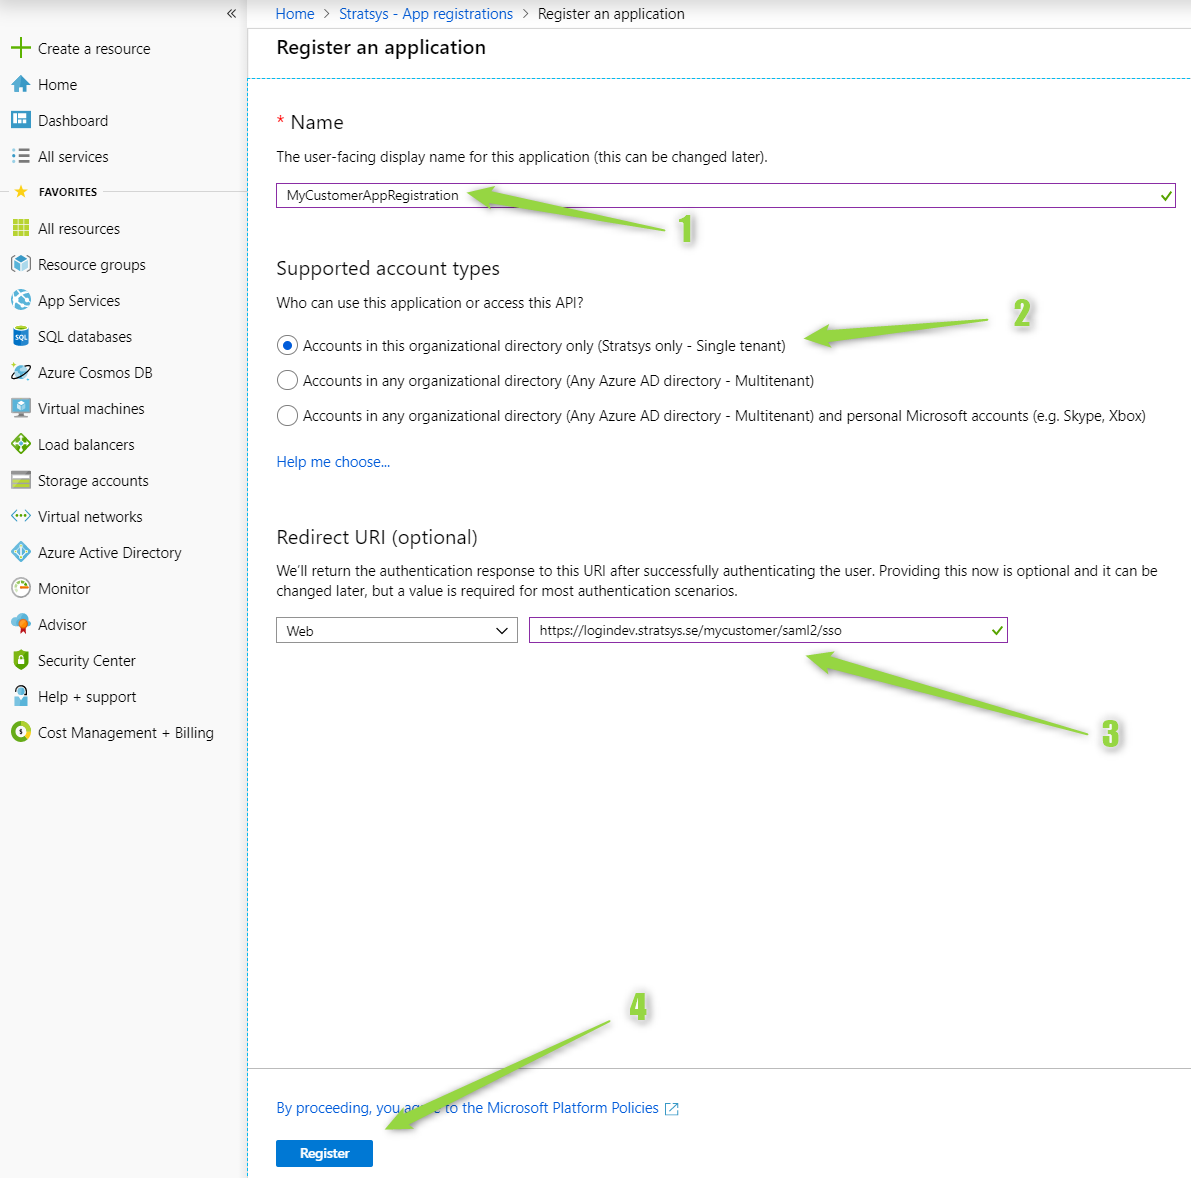Click the SQL databases icon
Viewport: 1191px width, 1178px height.
pyautogui.click(x=21, y=336)
